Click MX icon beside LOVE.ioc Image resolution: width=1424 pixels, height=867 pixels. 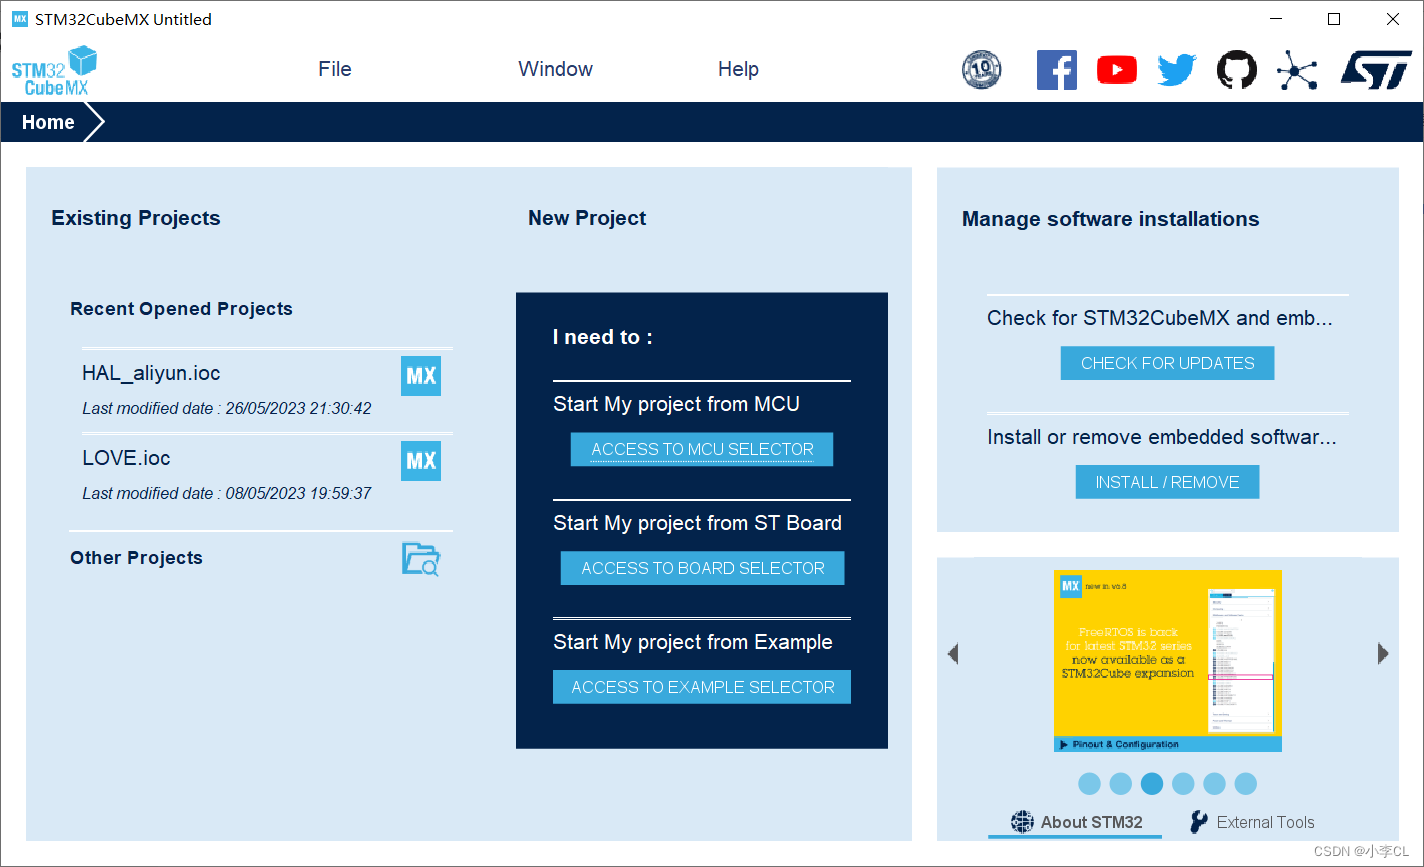(x=421, y=461)
